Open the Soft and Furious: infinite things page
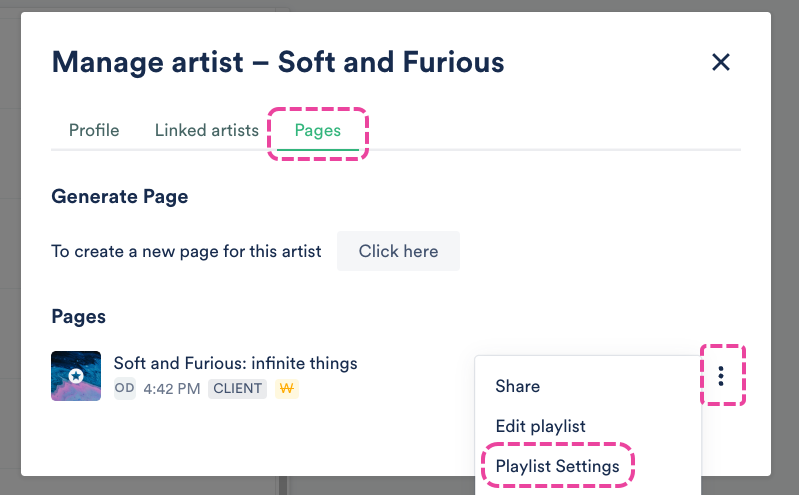Screen dimensions: 799x495 click(235, 363)
